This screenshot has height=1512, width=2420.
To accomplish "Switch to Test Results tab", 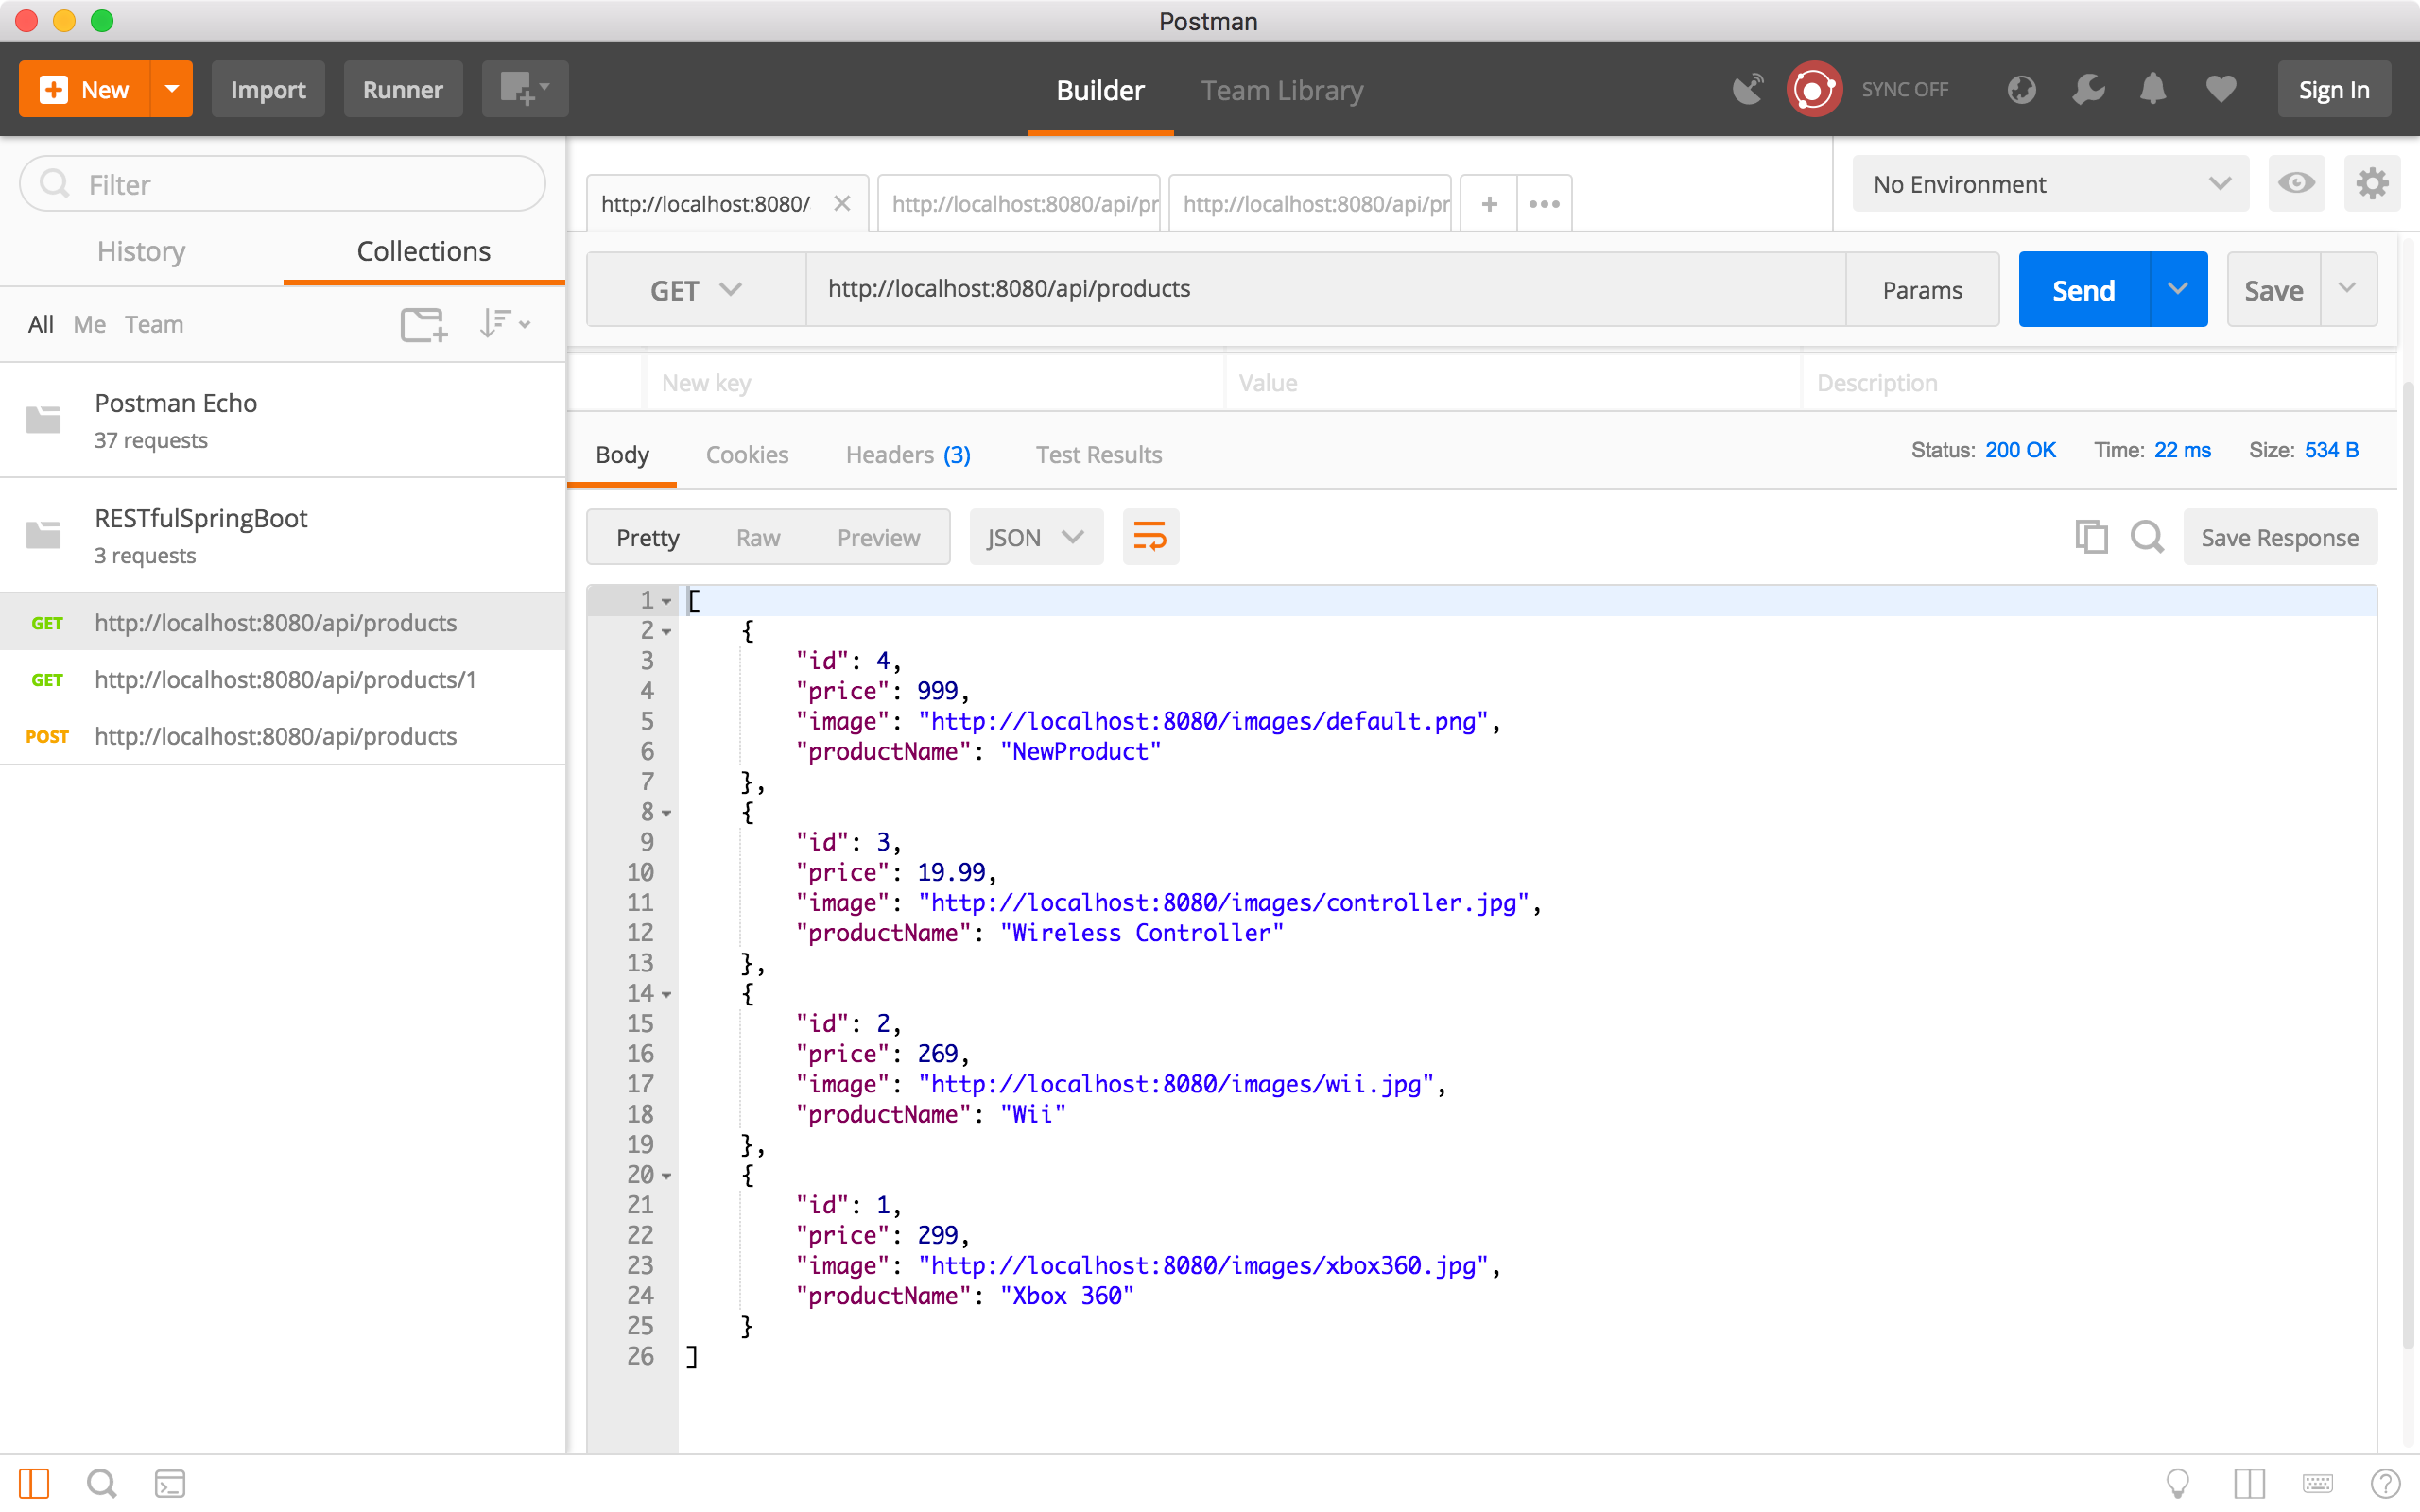I will click(1098, 455).
